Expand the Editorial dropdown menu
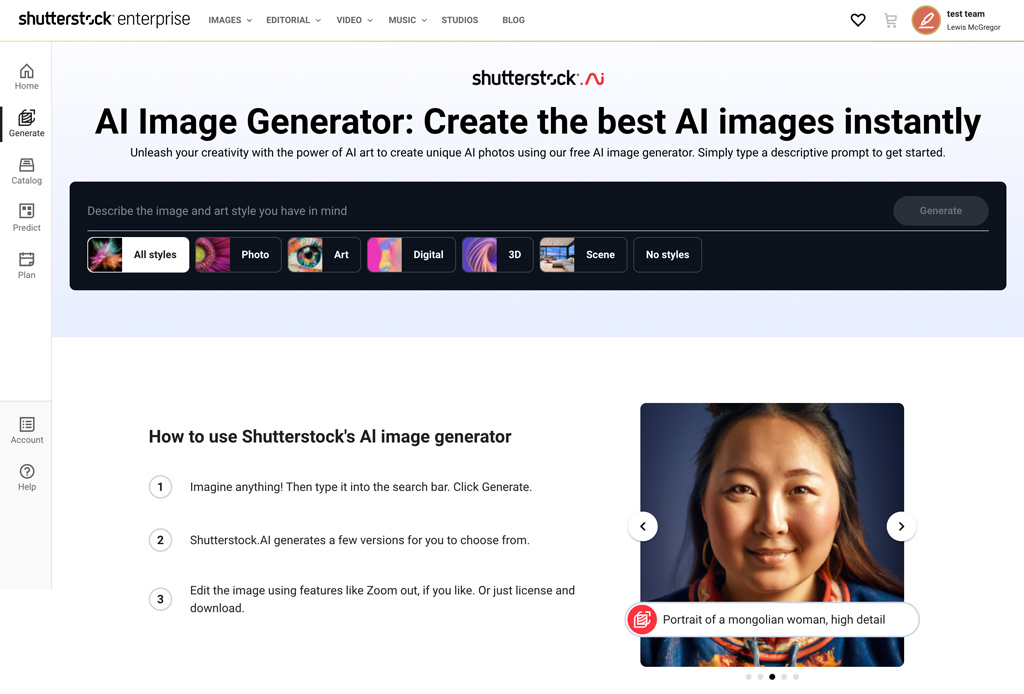This screenshot has width=1024, height=694. click(x=293, y=20)
